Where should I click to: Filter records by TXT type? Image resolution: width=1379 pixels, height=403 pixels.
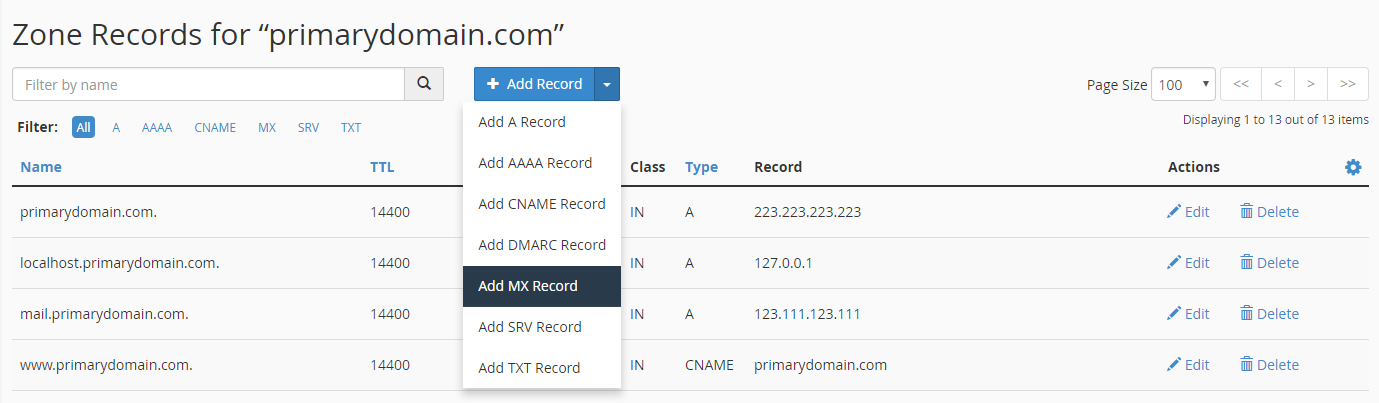[x=351, y=128]
